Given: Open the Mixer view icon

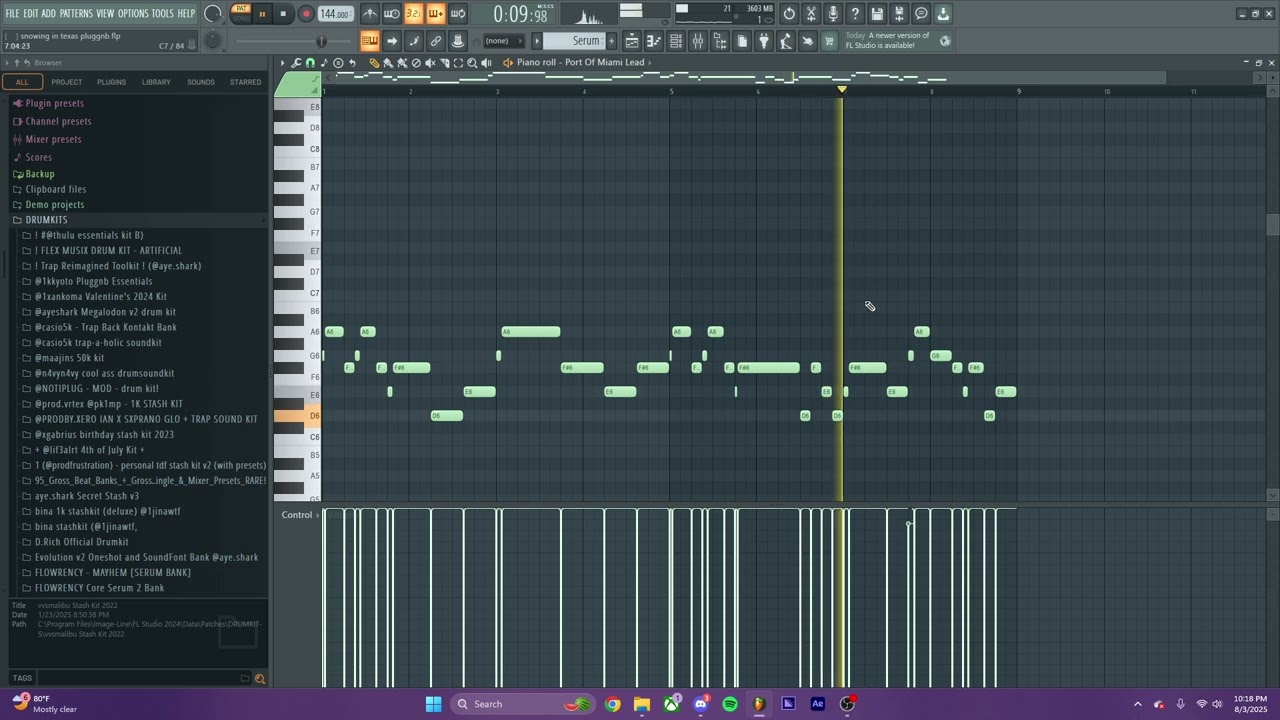Looking at the screenshot, I should 698,41.
